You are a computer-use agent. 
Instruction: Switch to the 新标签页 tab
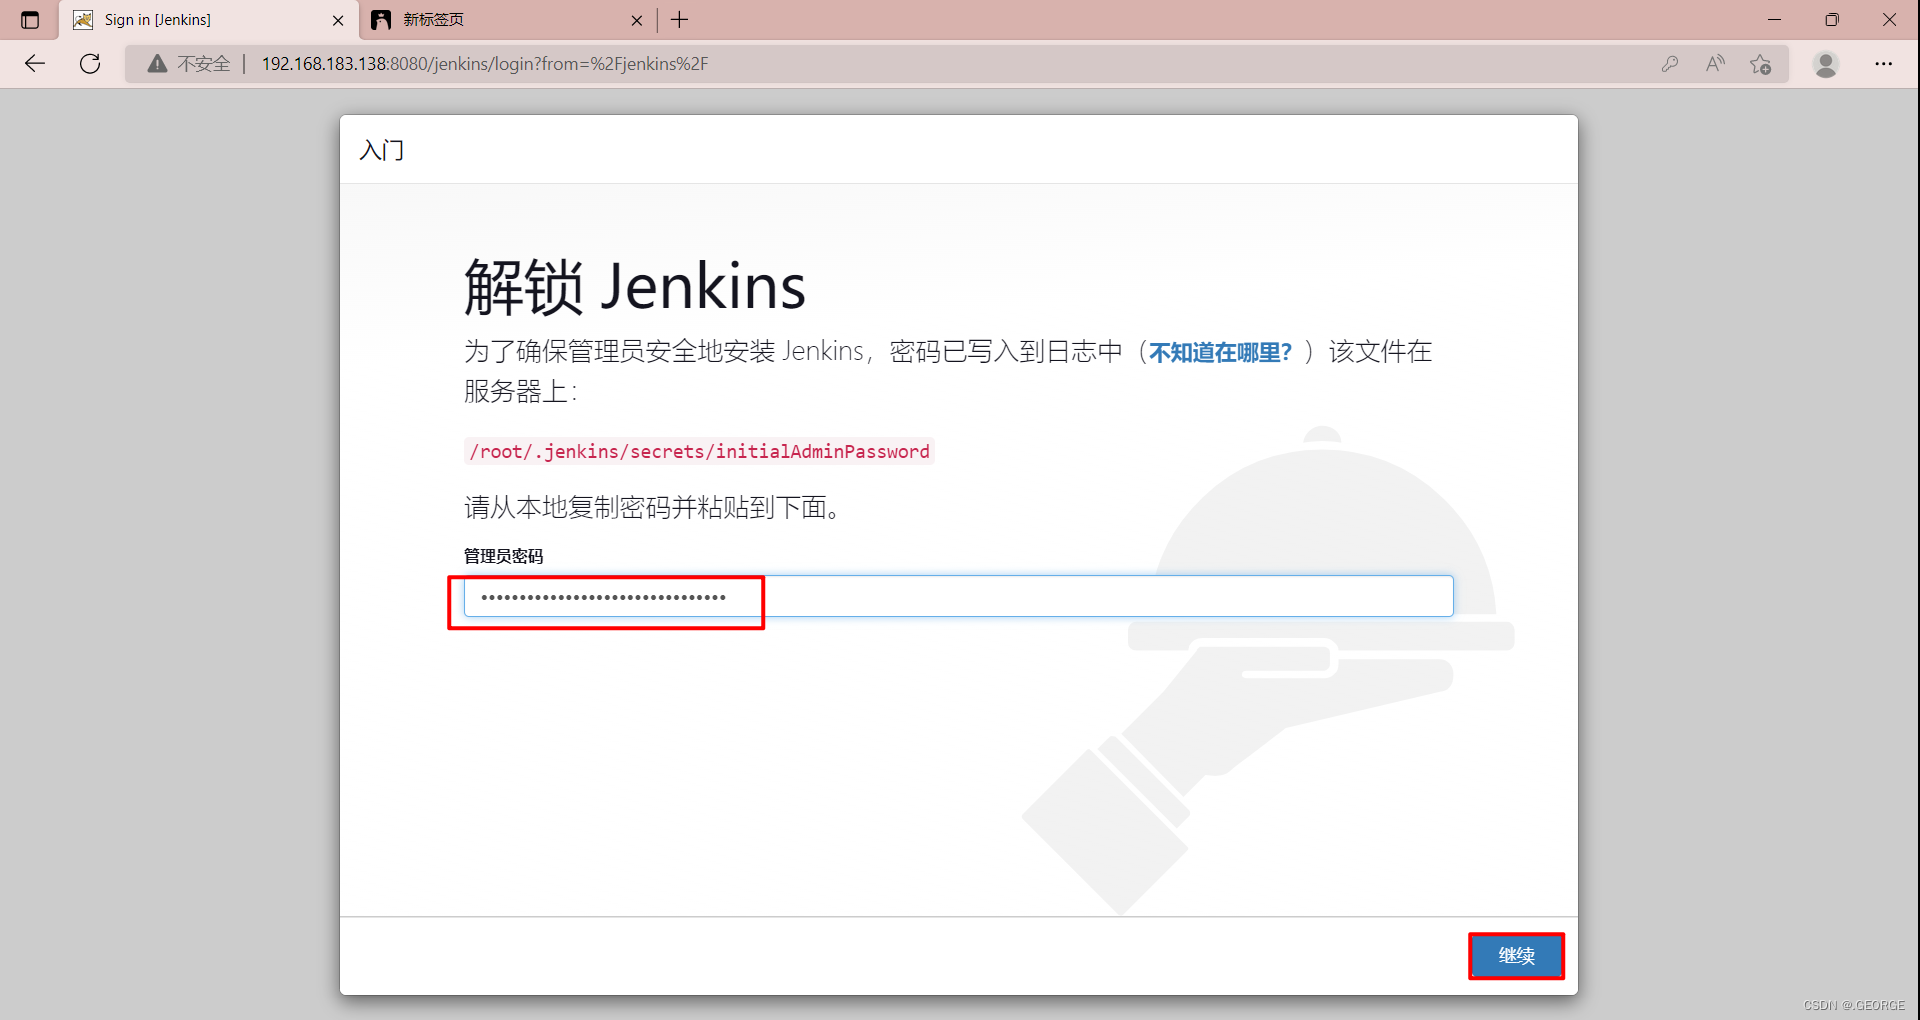[507, 20]
